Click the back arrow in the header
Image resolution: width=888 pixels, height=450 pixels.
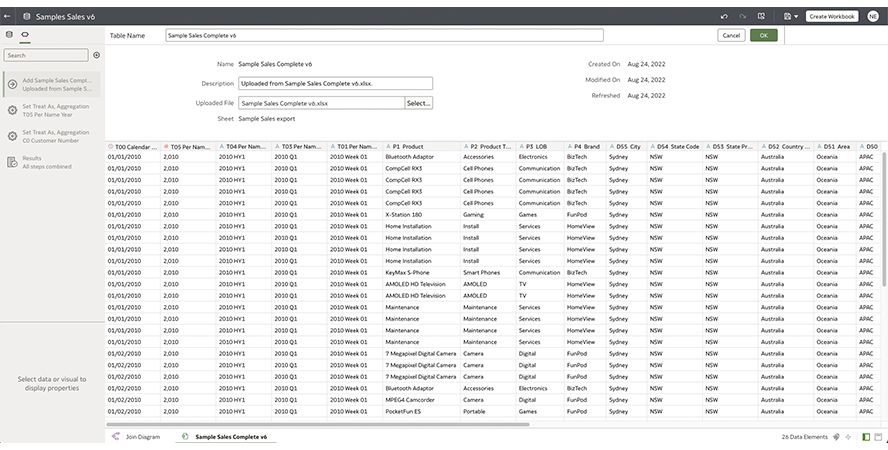tap(8, 16)
